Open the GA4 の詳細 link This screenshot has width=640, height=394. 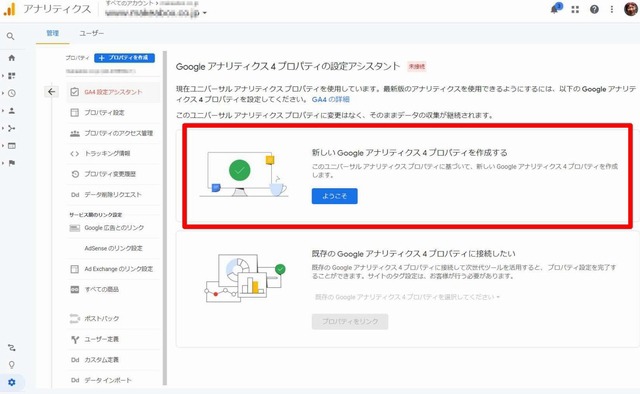pyautogui.click(x=331, y=99)
